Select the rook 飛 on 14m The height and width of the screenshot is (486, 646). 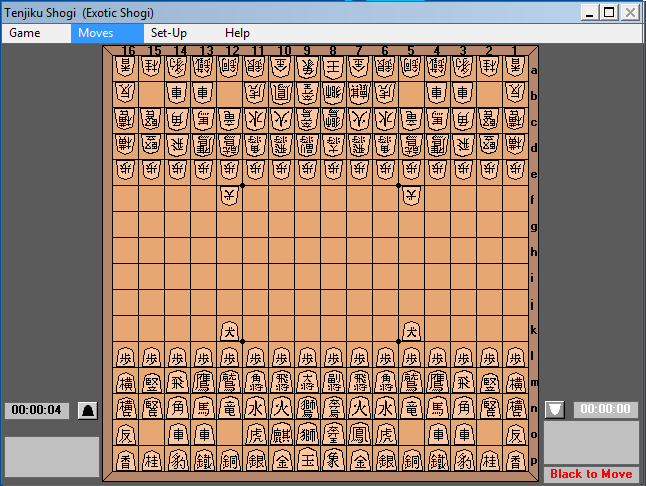coord(178,382)
